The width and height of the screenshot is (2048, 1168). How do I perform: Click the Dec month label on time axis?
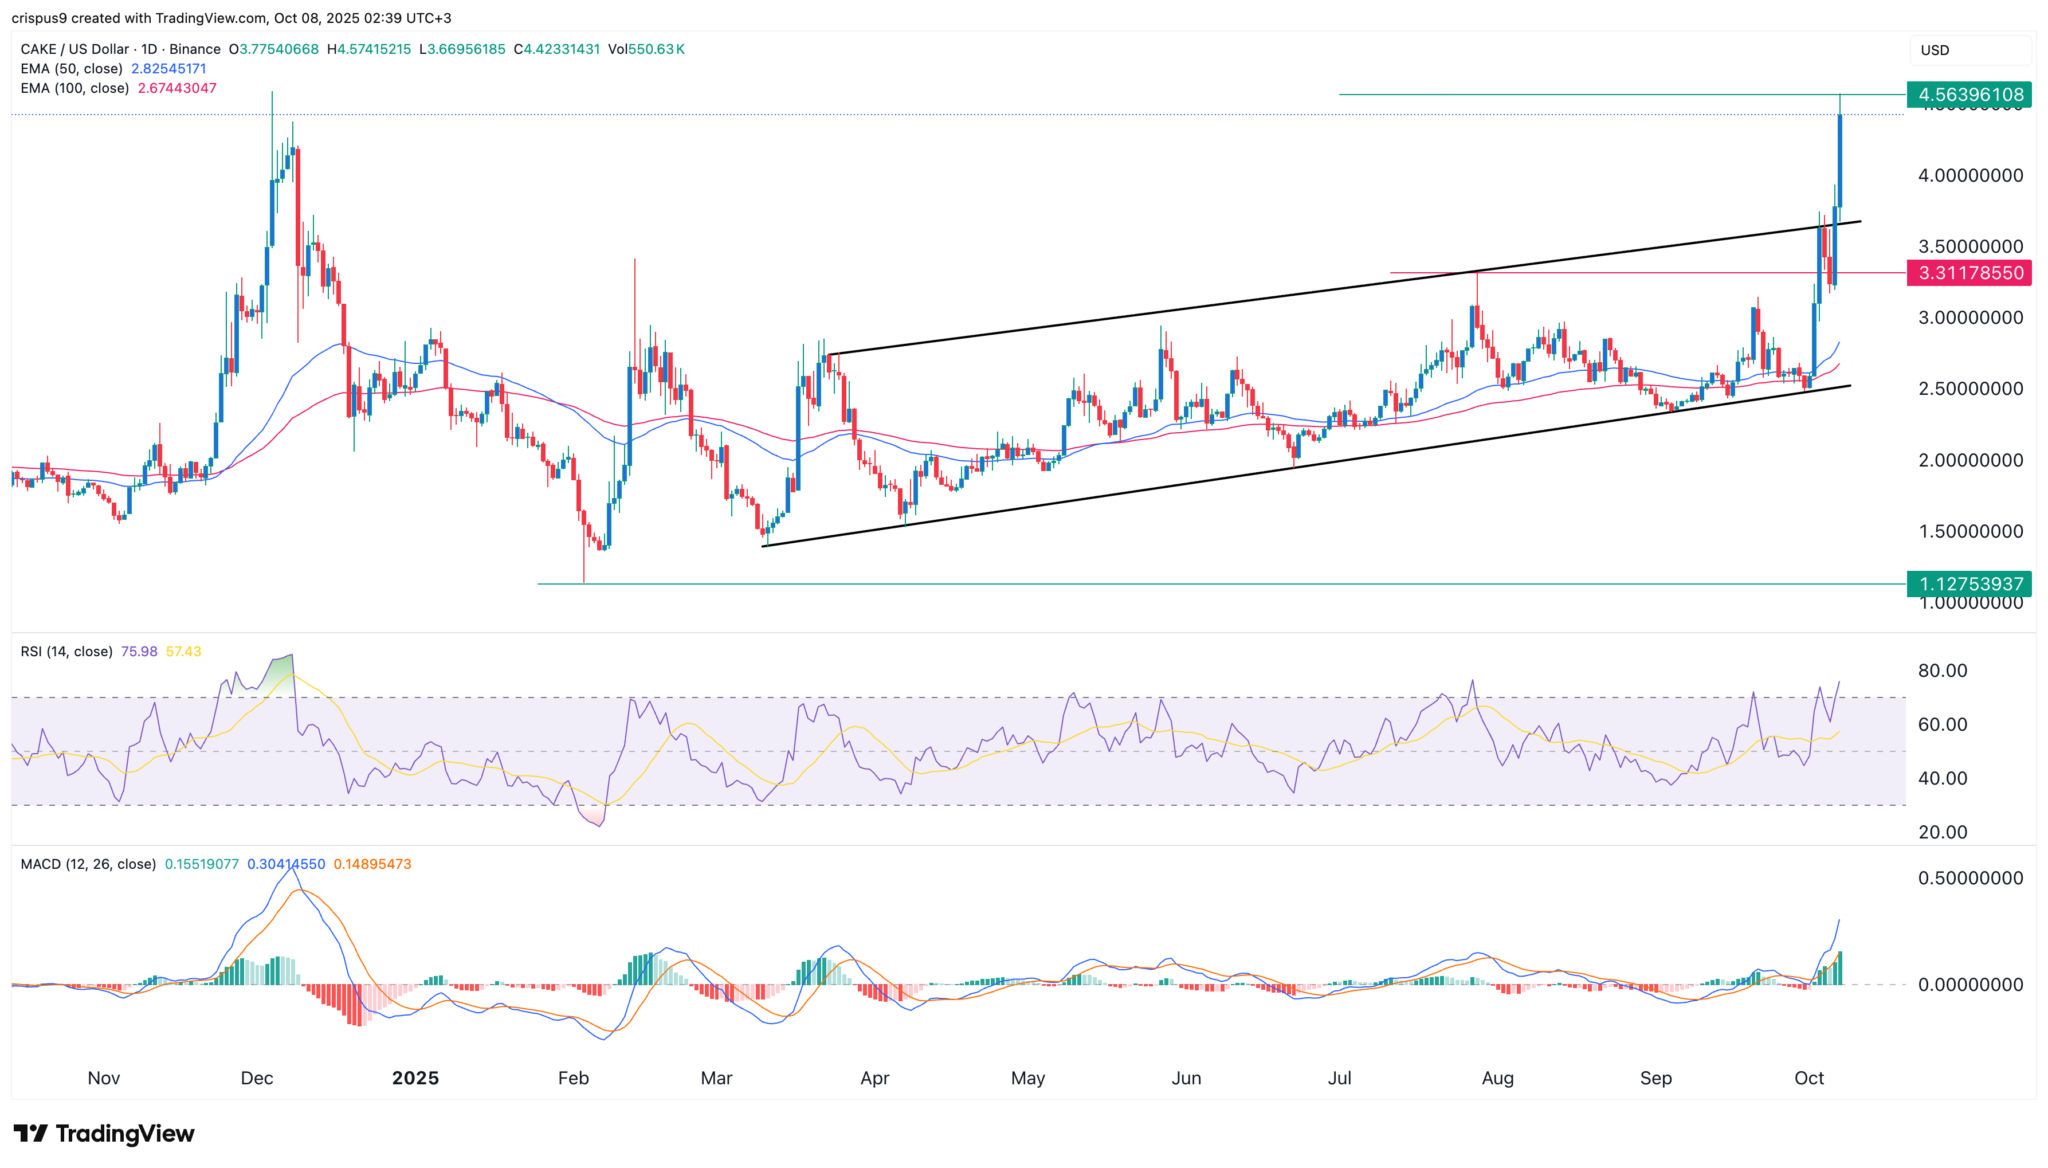pos(257,1078)
